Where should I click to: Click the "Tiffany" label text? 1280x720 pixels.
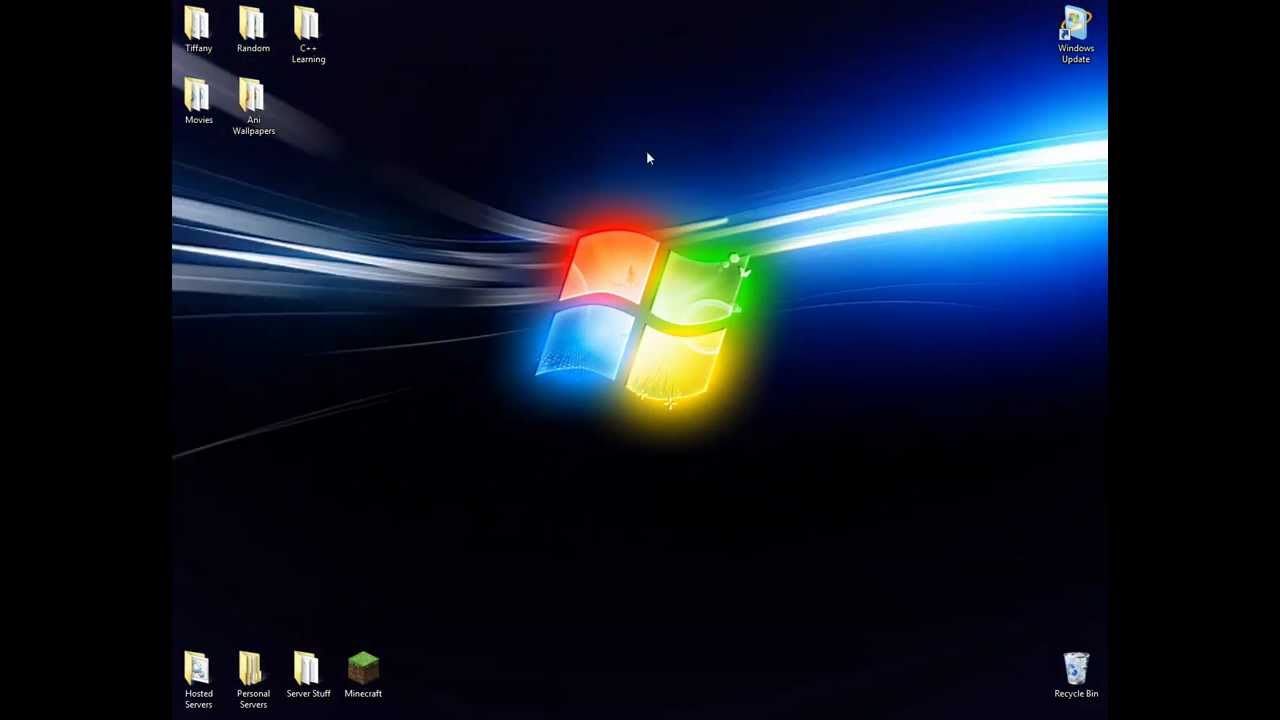click(198, 47)
